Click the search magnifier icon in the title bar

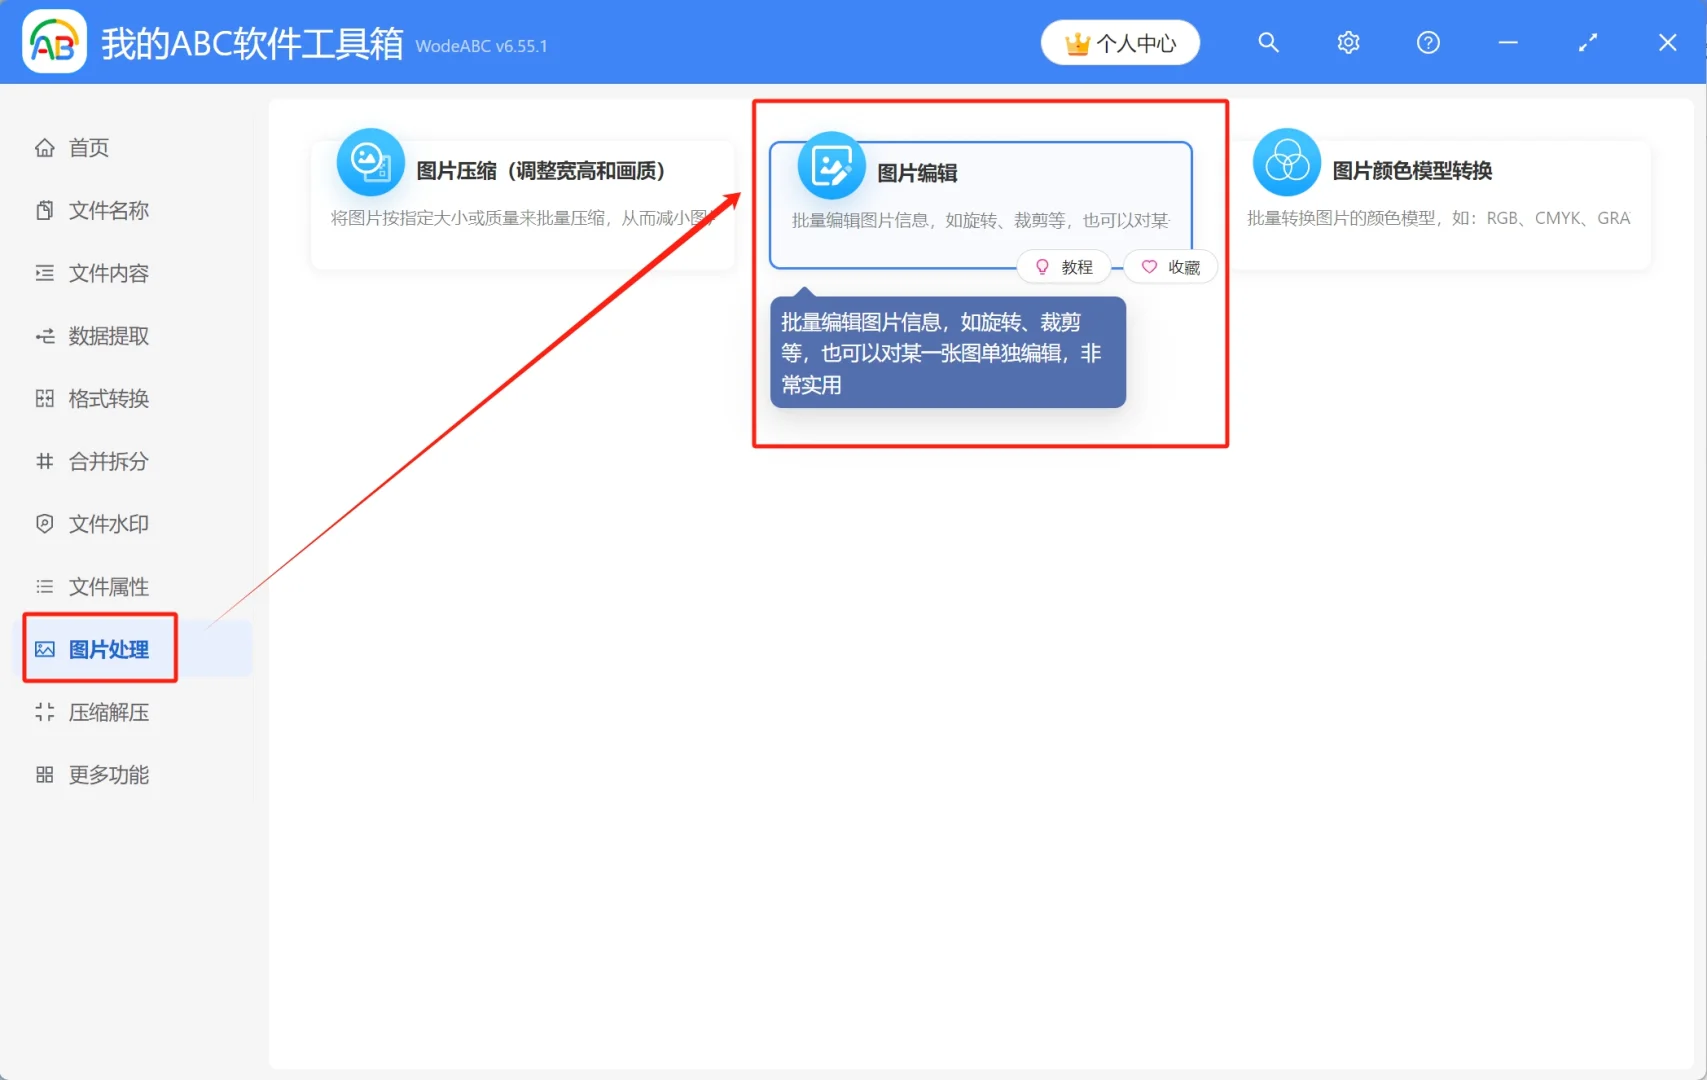click(1267, 42)
